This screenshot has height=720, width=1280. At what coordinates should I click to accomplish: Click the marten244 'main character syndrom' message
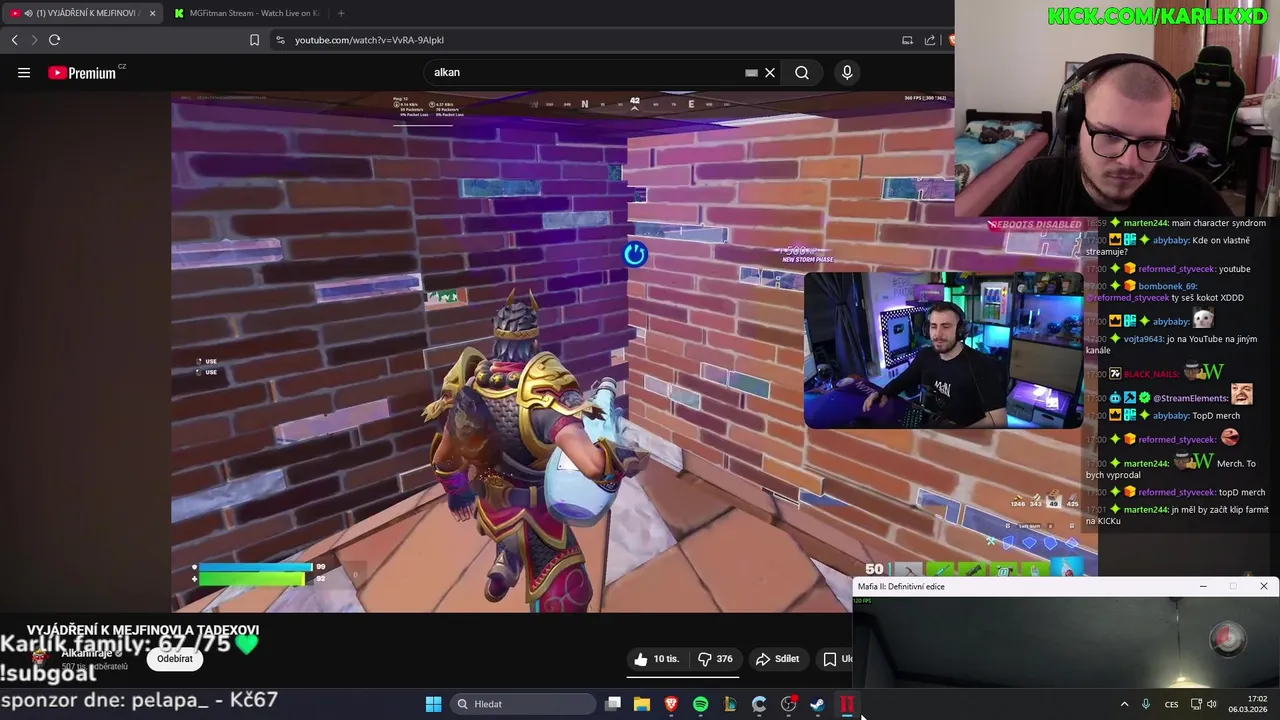1178,223
